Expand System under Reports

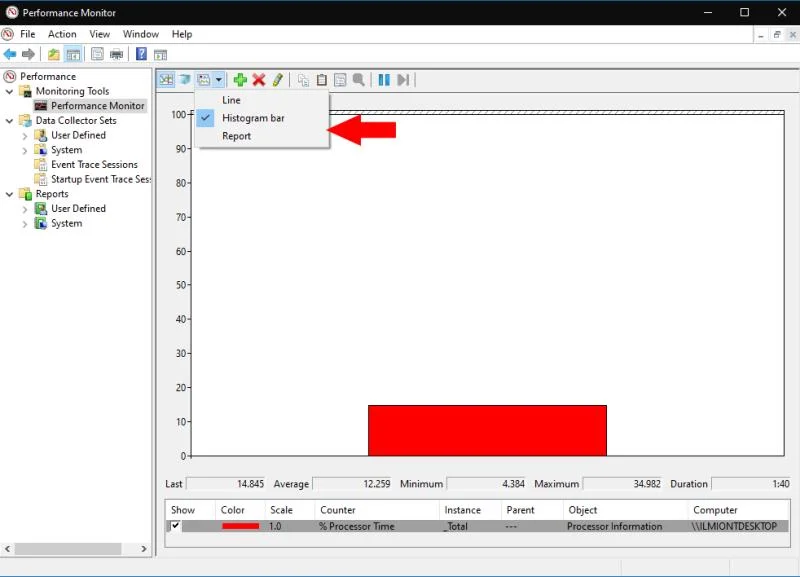click(x=24, y=224)
